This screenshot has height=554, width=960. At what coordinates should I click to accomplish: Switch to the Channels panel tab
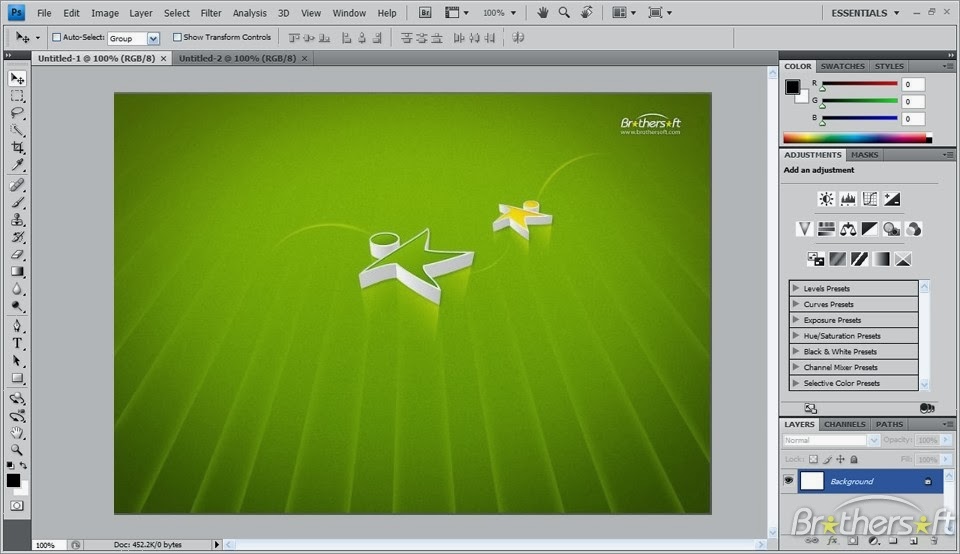coord(844,424)
